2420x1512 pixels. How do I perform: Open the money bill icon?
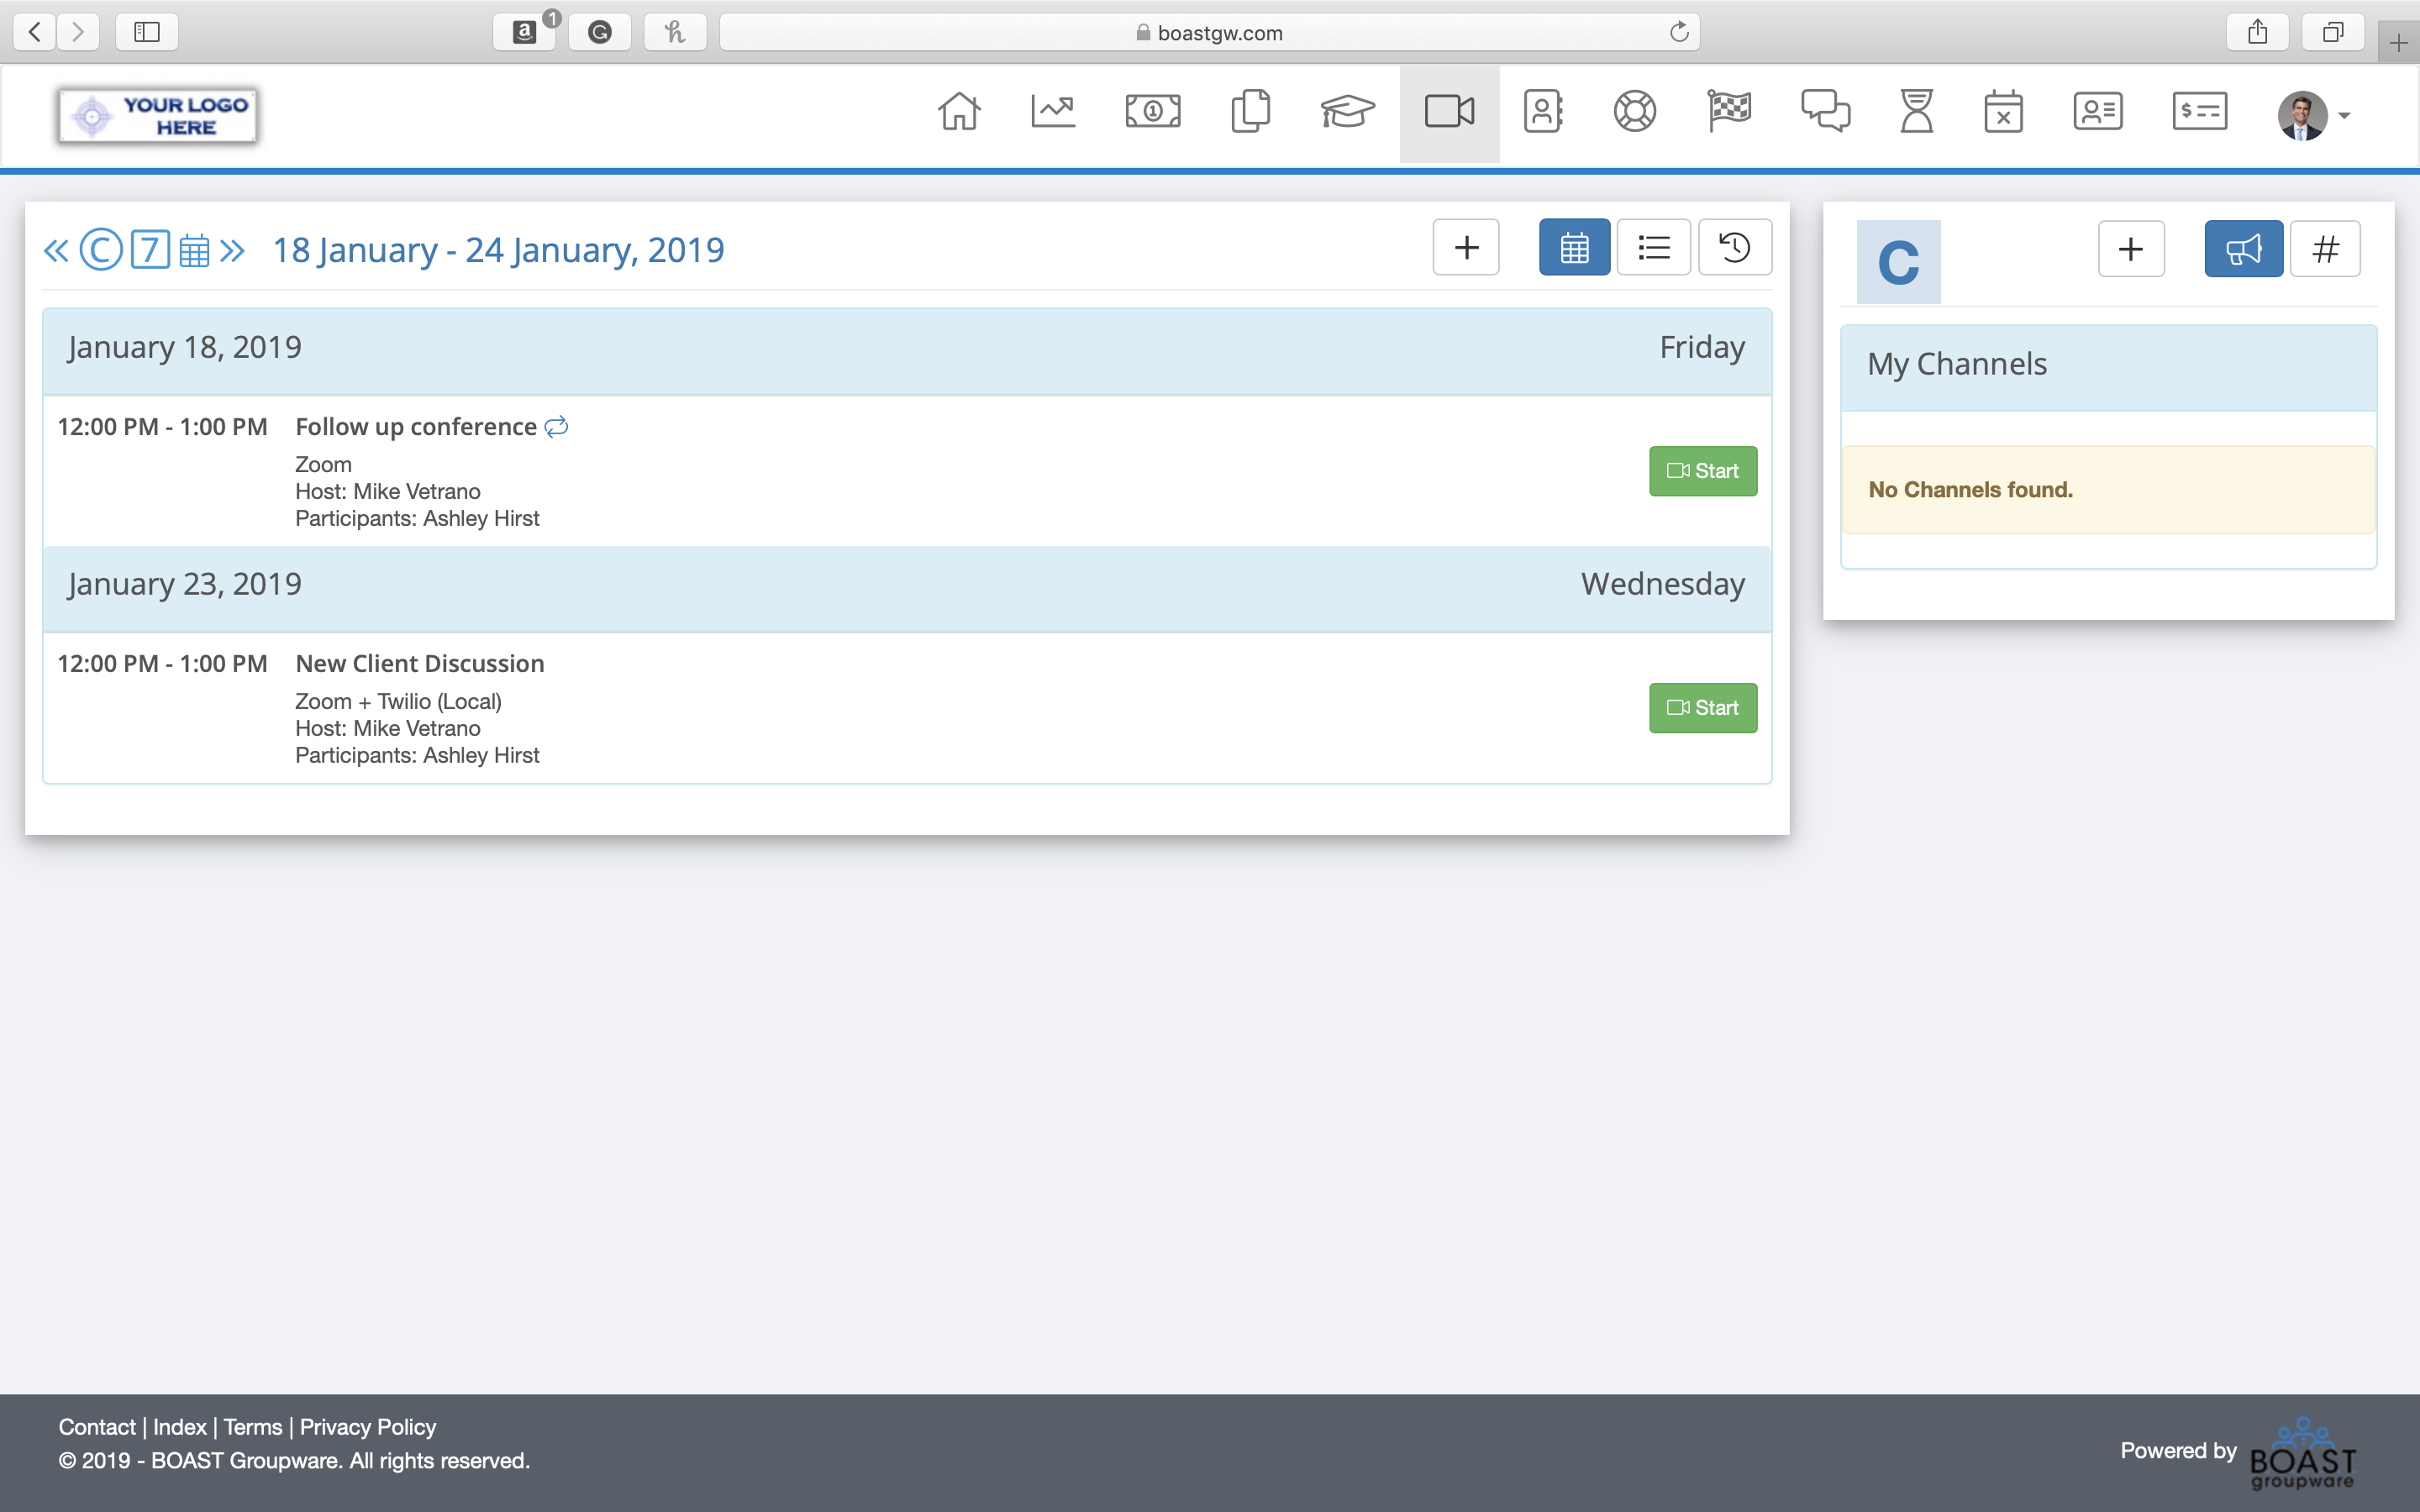point(1152,111)
